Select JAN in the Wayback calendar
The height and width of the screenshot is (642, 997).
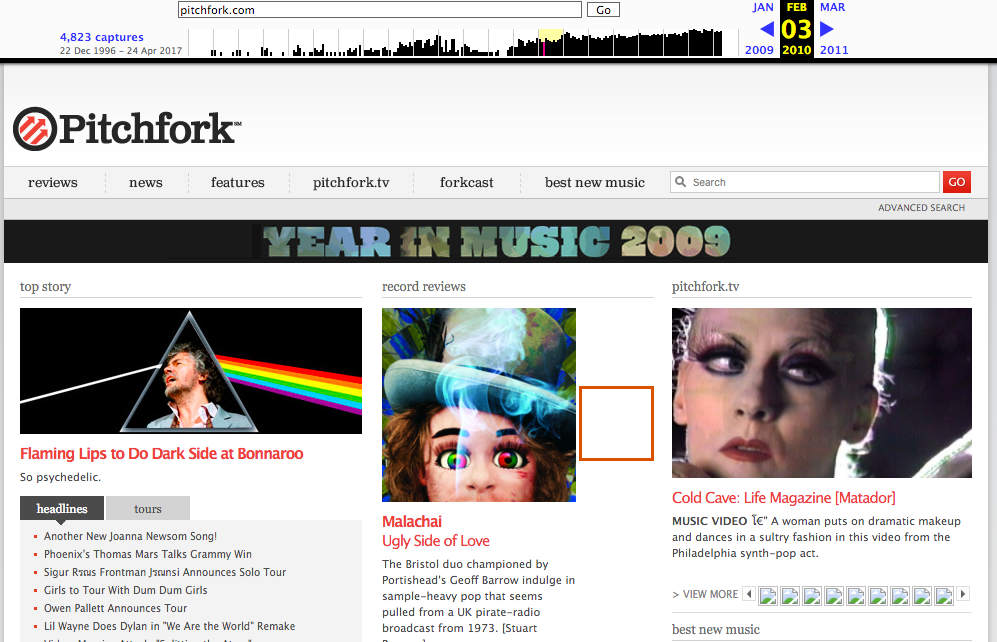(763, 7)
